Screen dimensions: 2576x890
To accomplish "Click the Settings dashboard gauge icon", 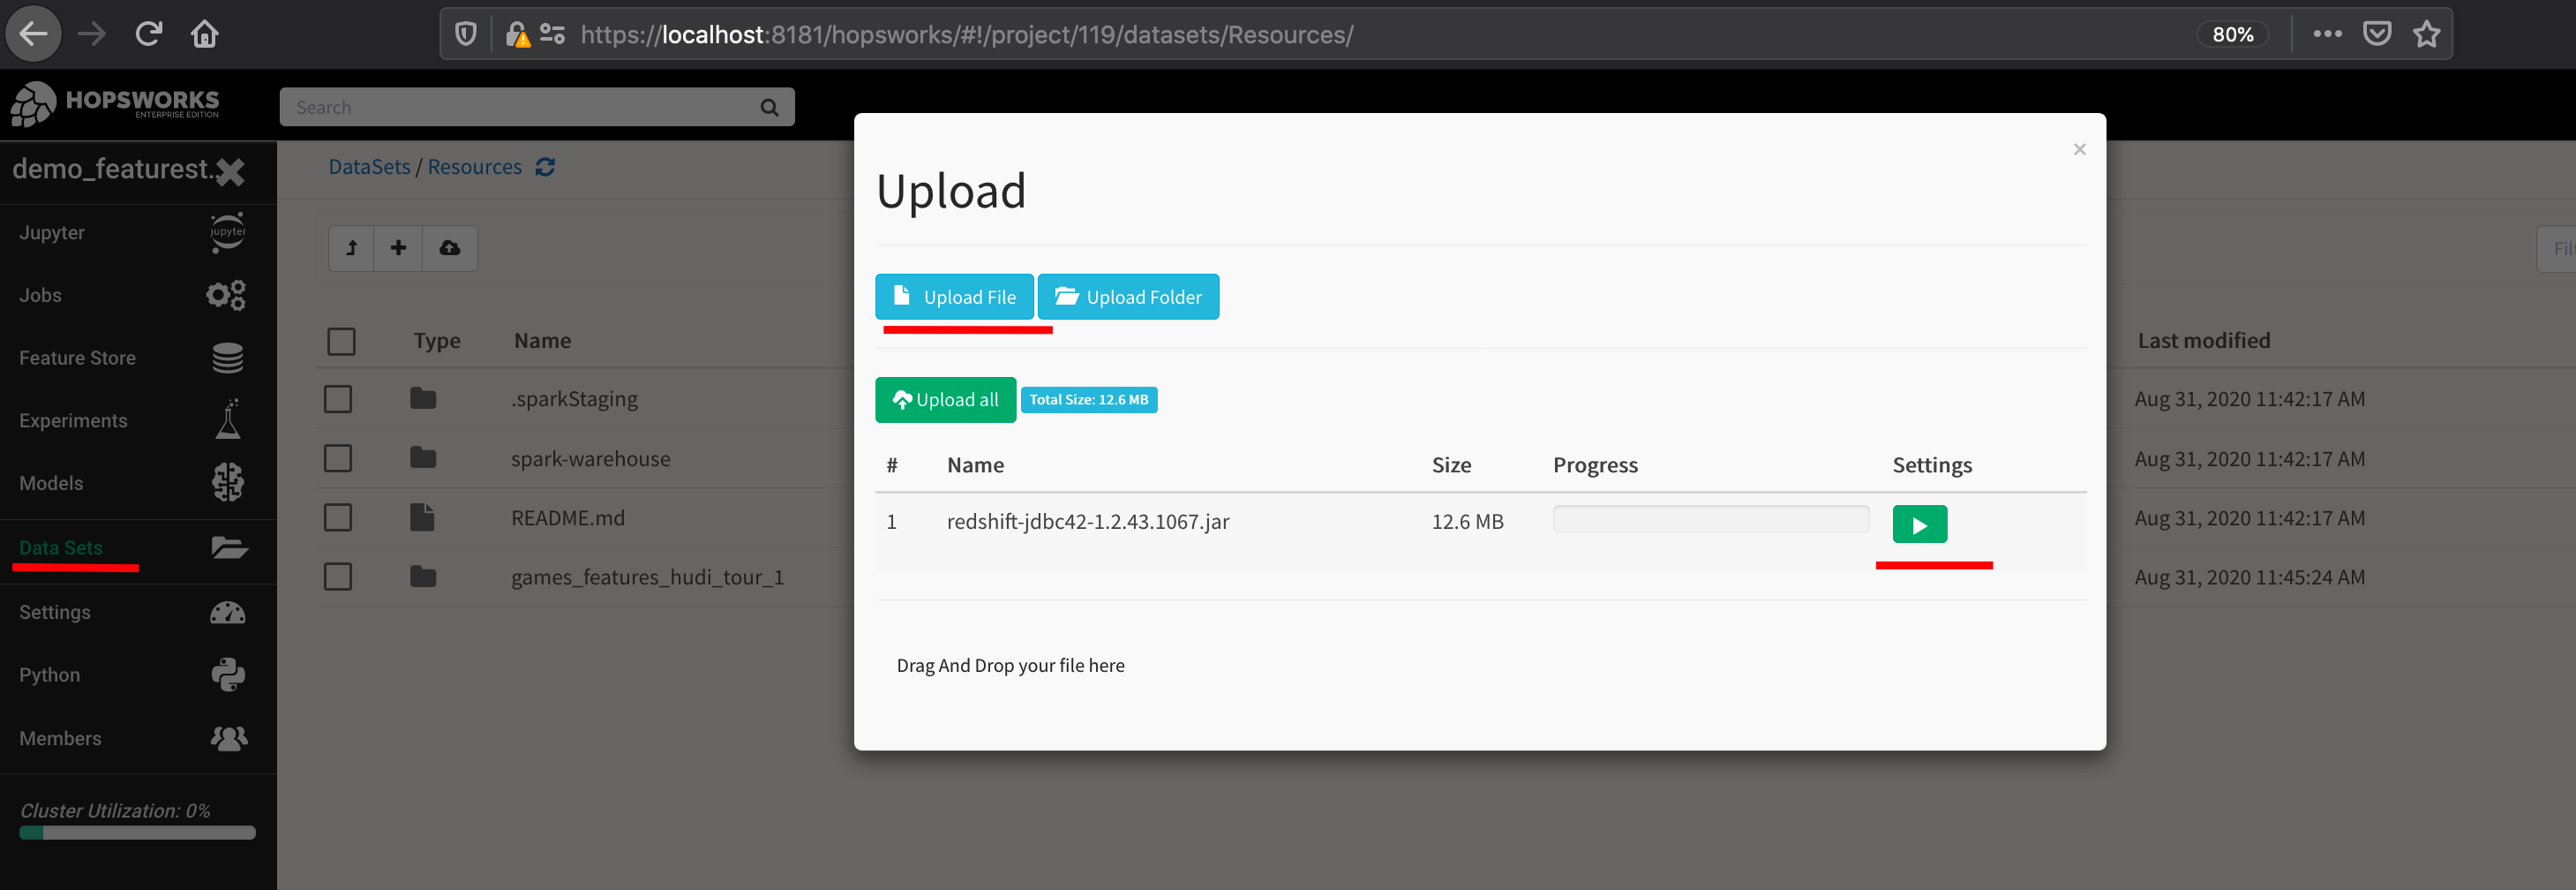I will pos(228,612).
